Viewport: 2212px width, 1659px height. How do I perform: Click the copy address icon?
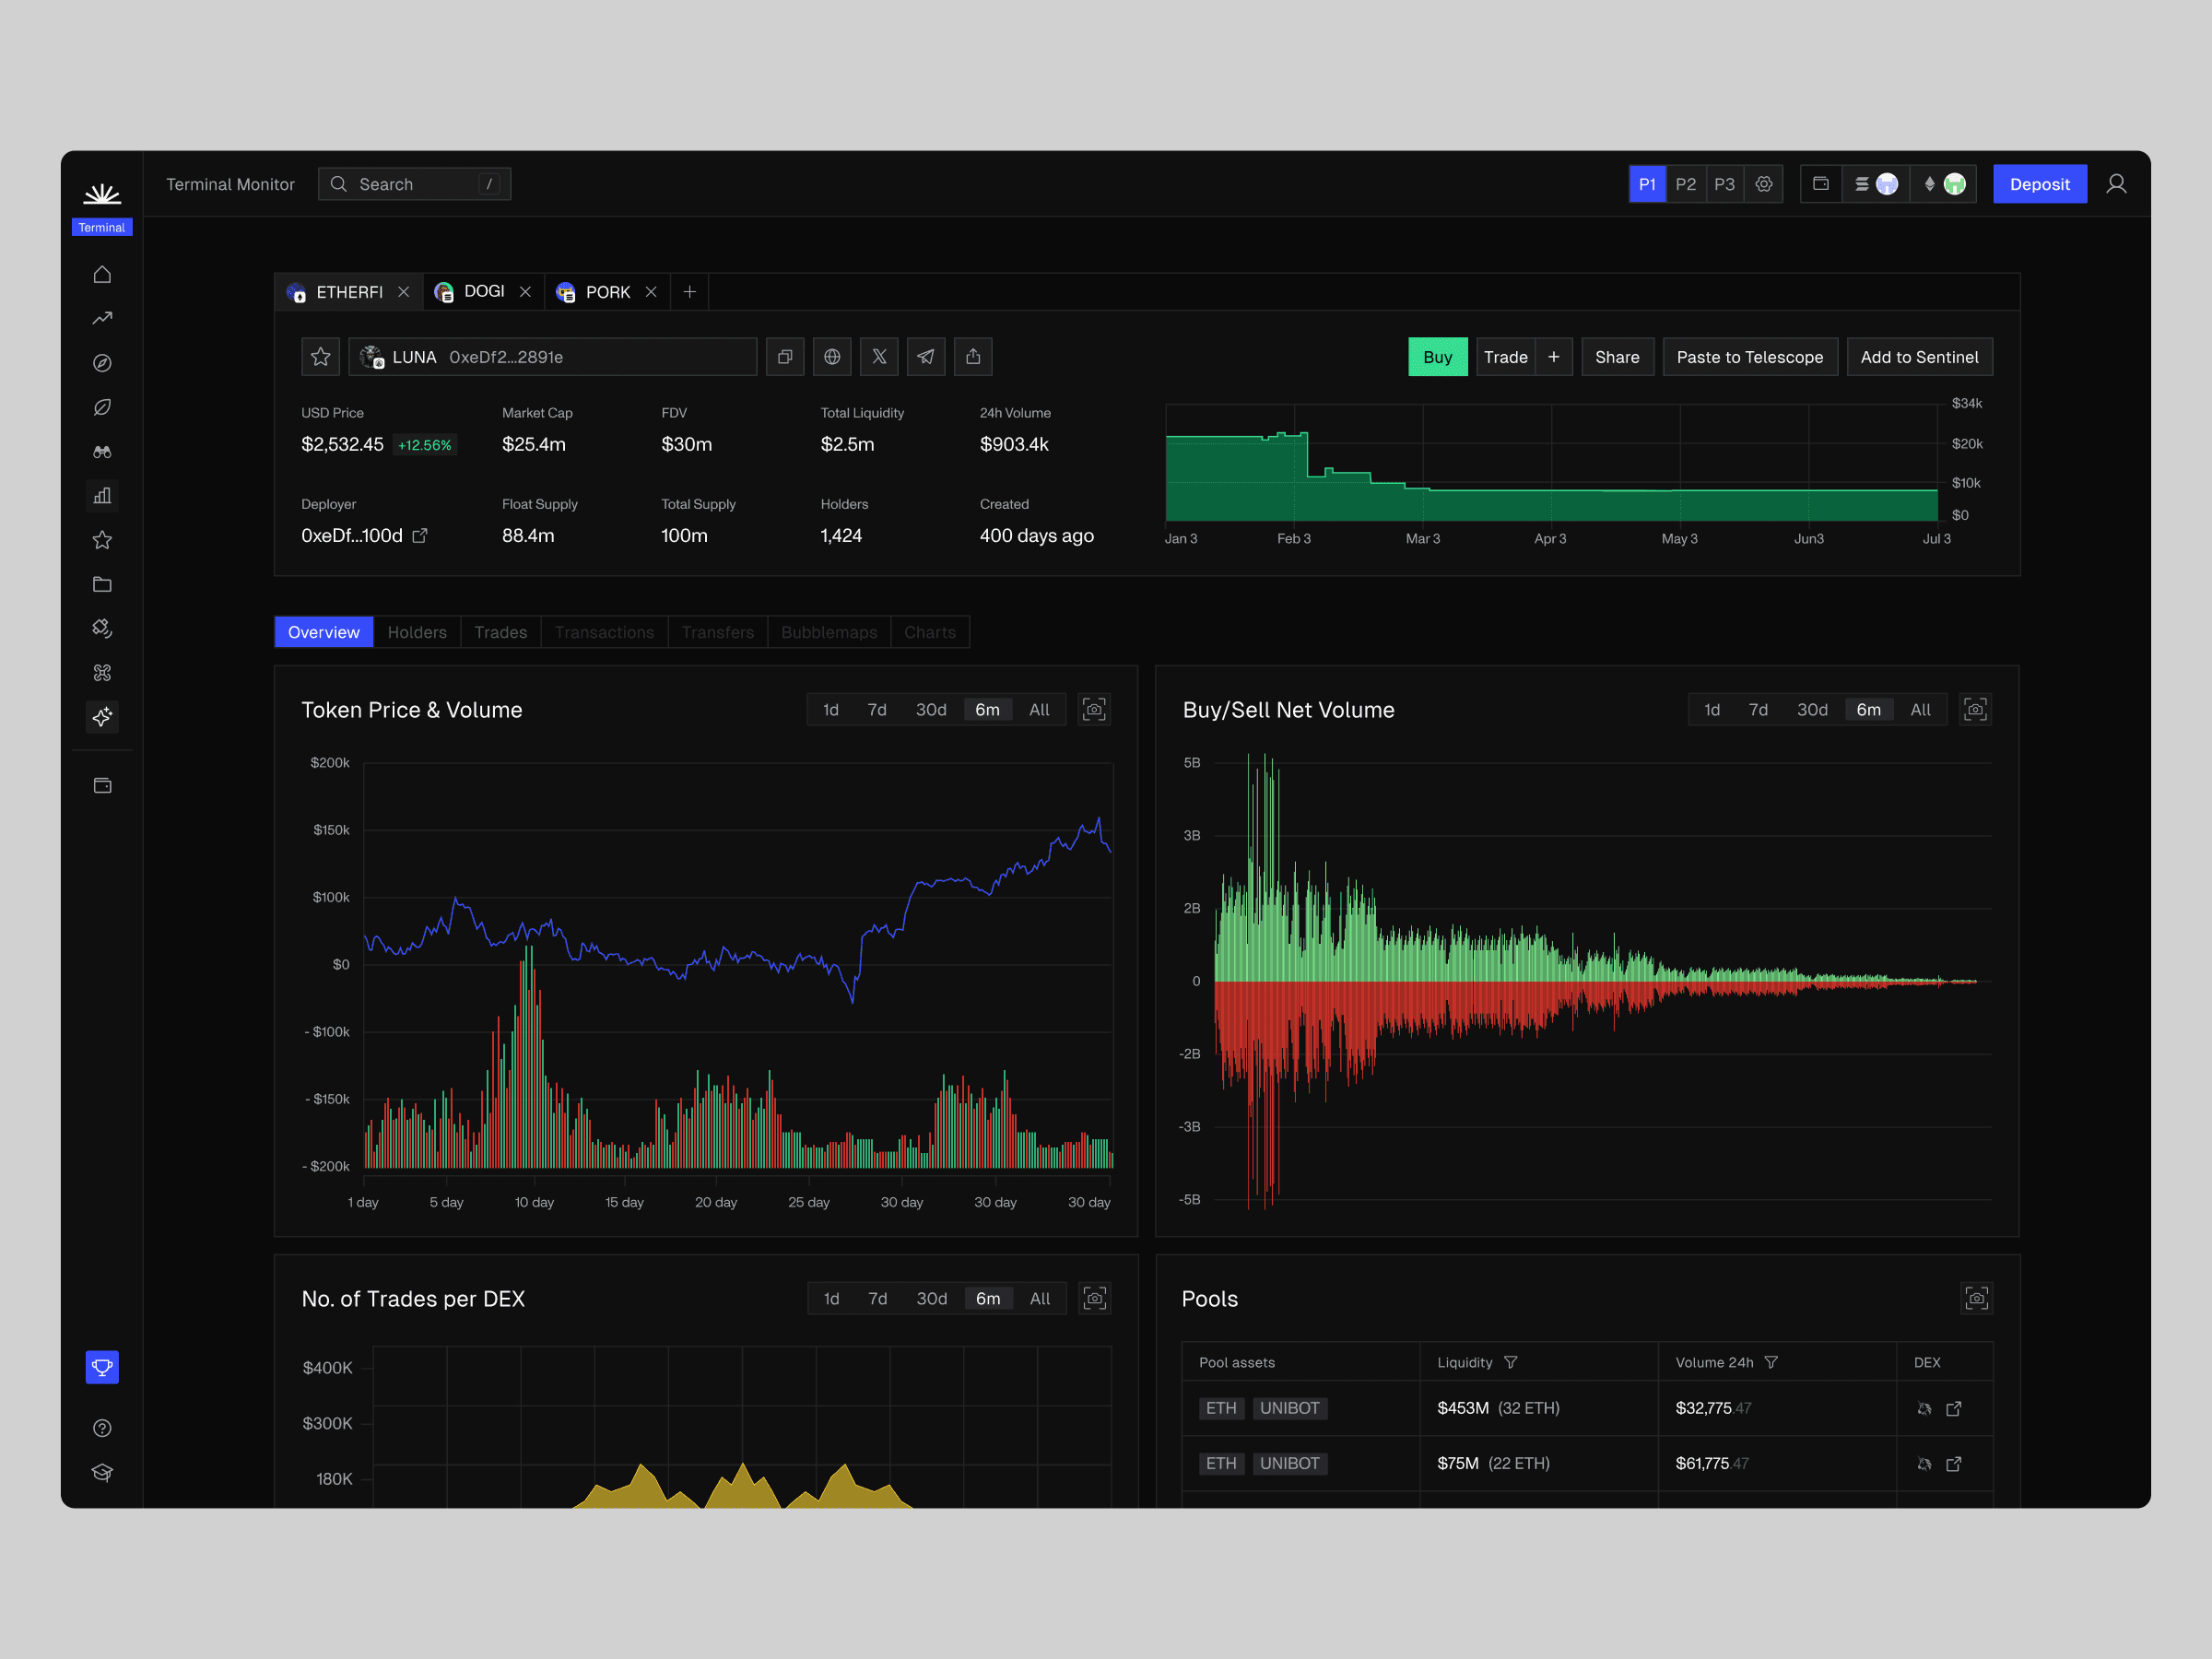click(785, 357)
